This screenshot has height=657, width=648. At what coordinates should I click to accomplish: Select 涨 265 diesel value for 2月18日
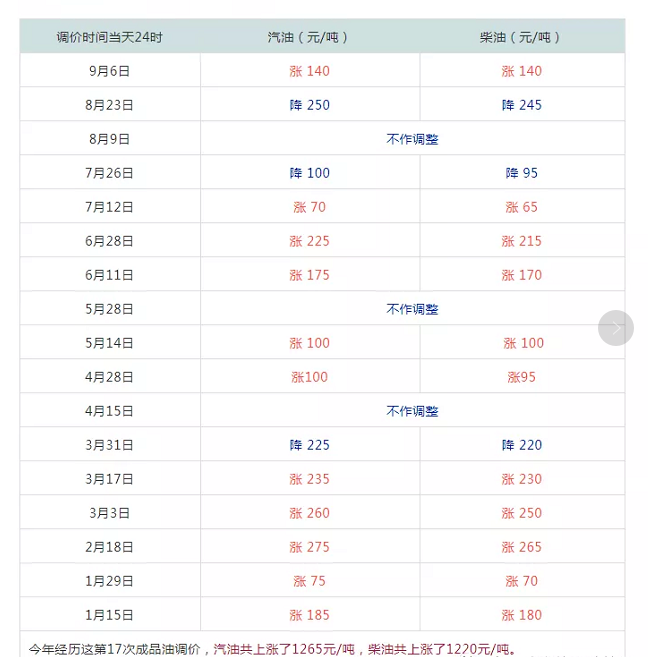click(x=521, y=547)
